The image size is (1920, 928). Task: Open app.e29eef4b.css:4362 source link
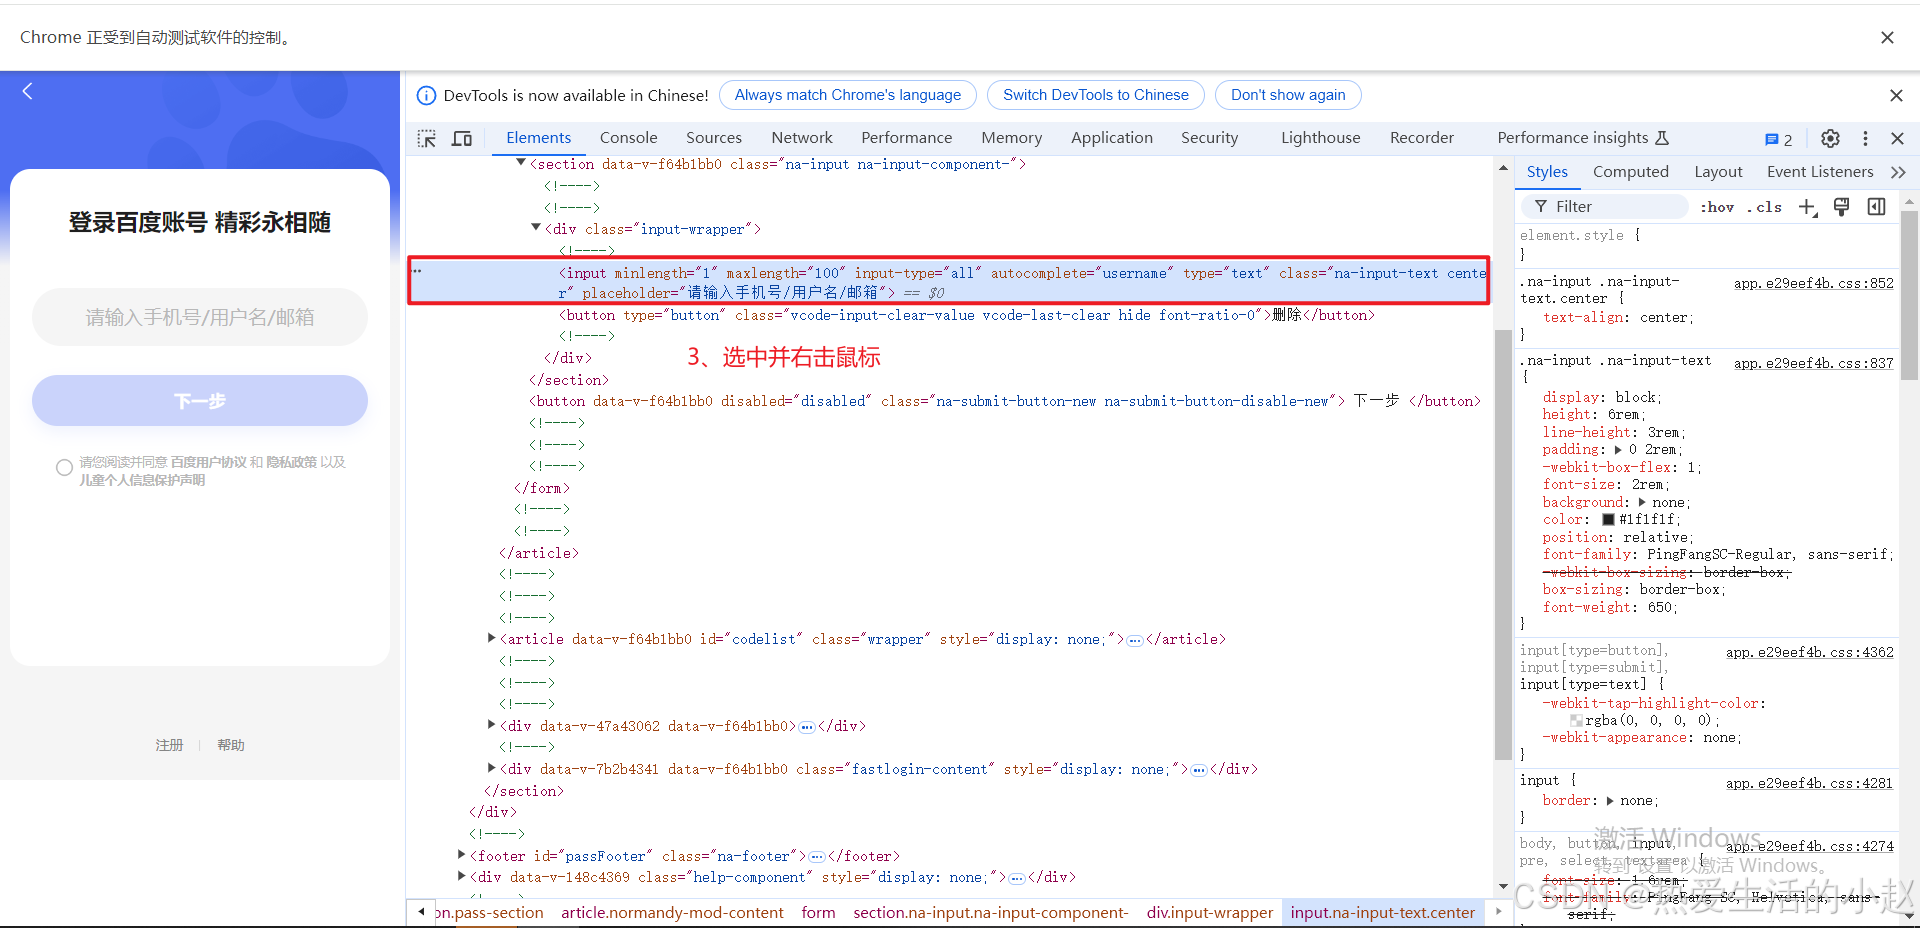point(1809,652)
